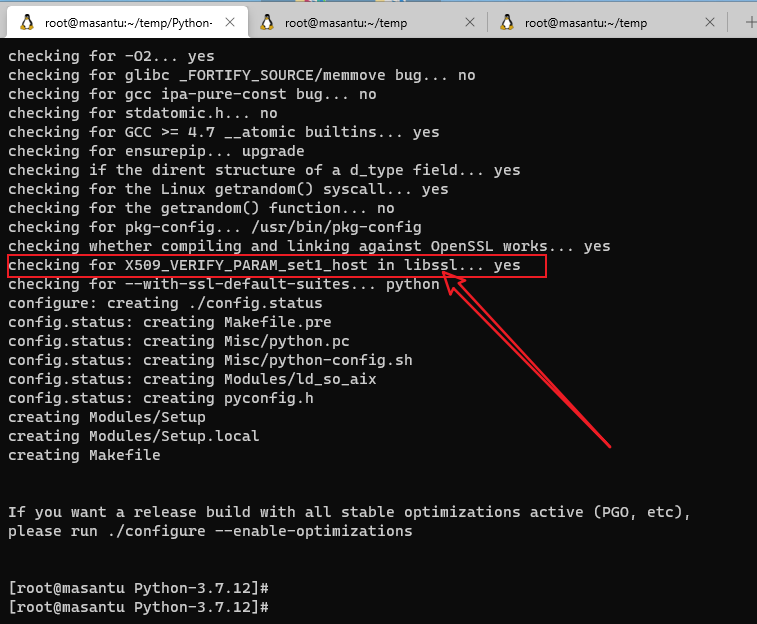Close the root@masantu:~/temp/Python- tab

(230, 22)
